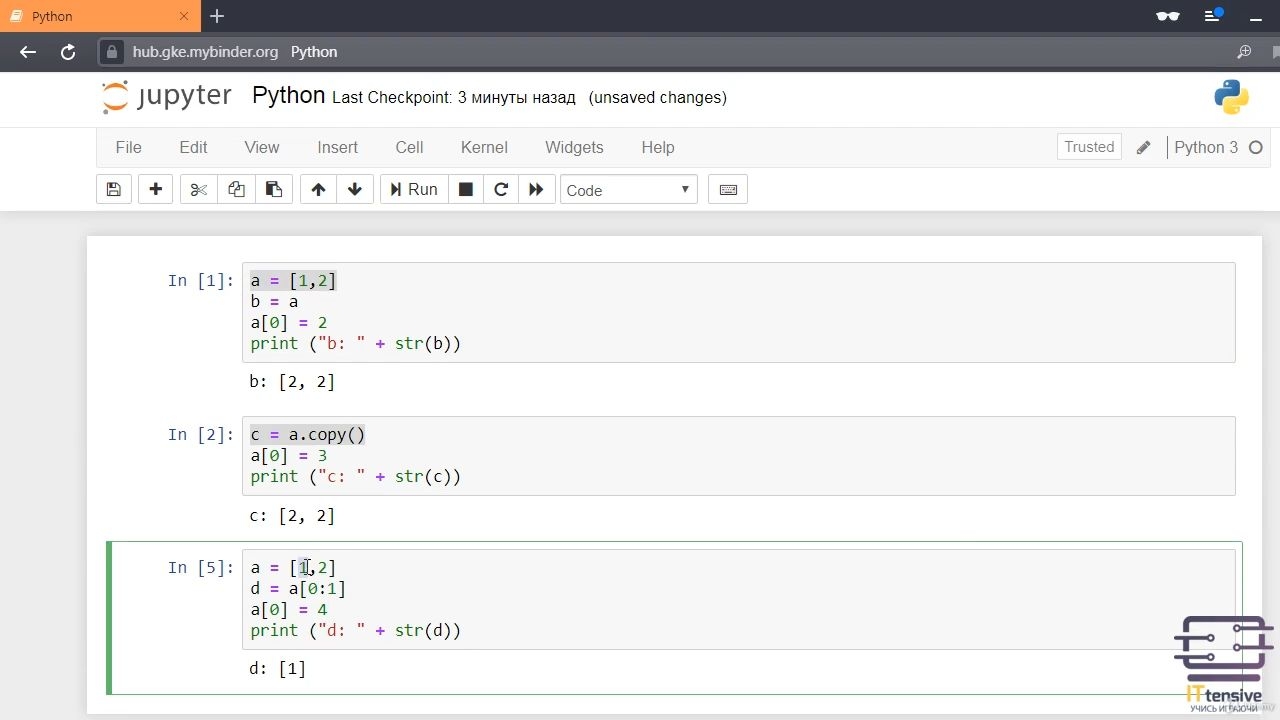Click the line 'd = a[0:1]'

(298, 589)
